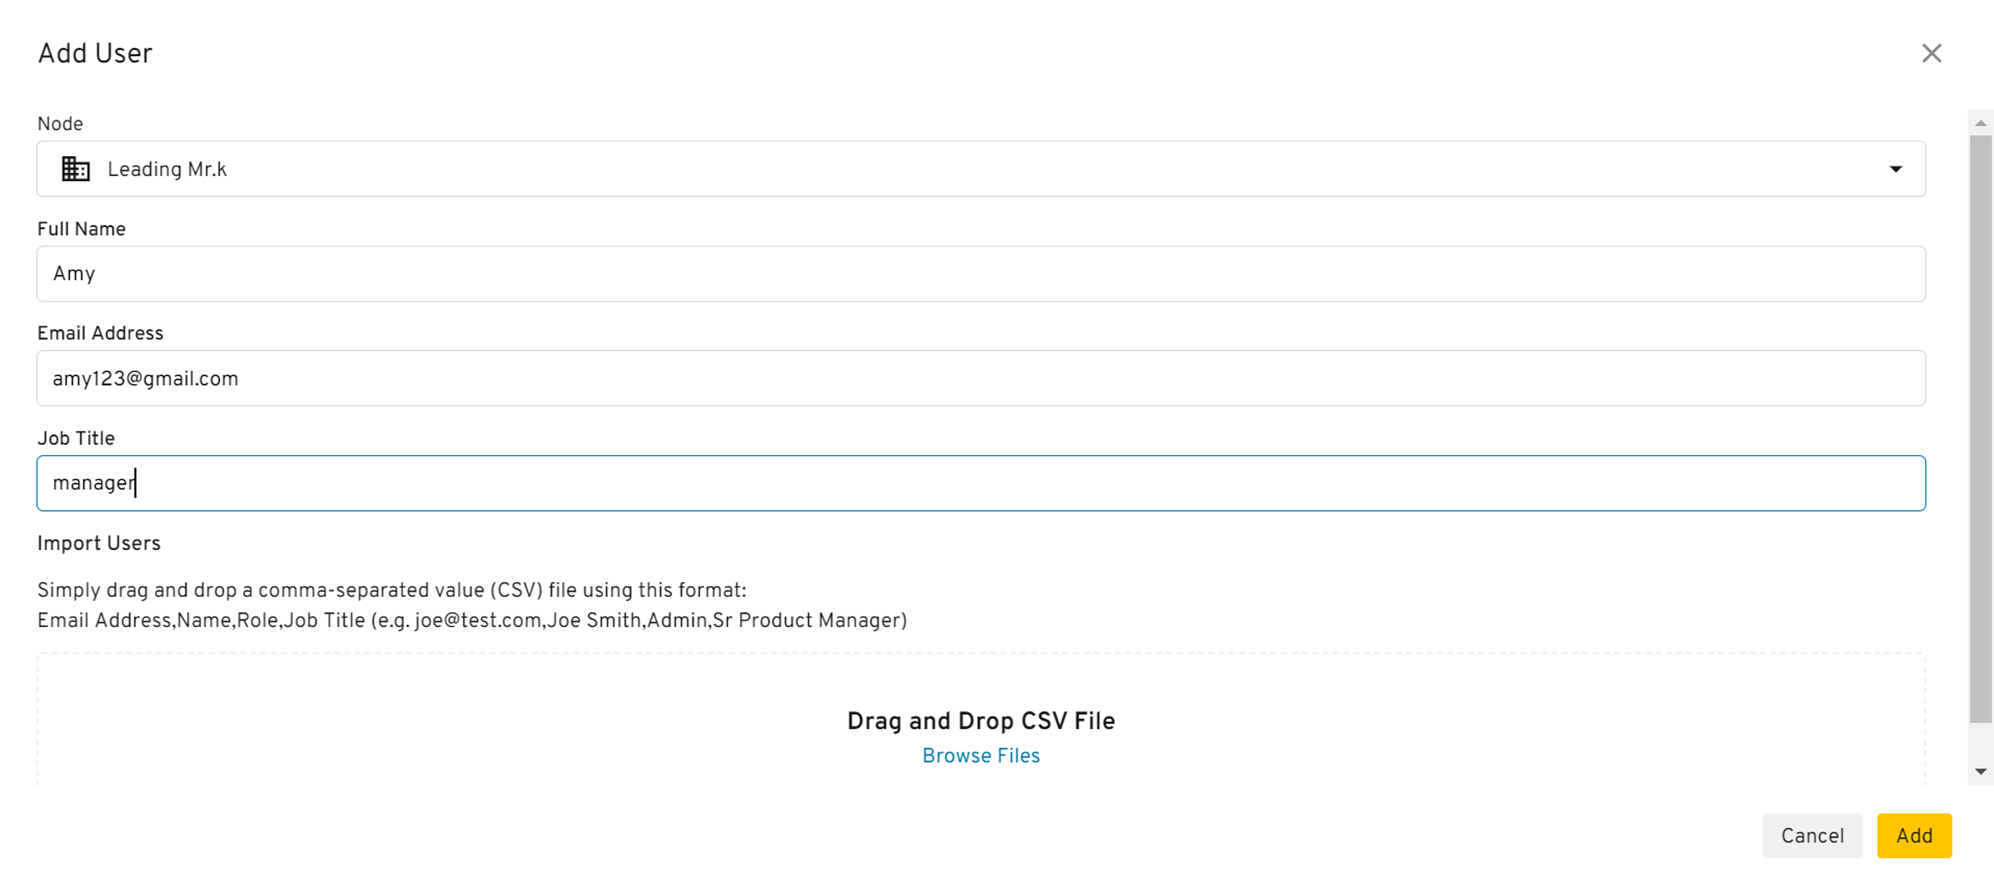Click the Full Name label
The width and height of the screenshot is (1994, 877).
(81, 229)
